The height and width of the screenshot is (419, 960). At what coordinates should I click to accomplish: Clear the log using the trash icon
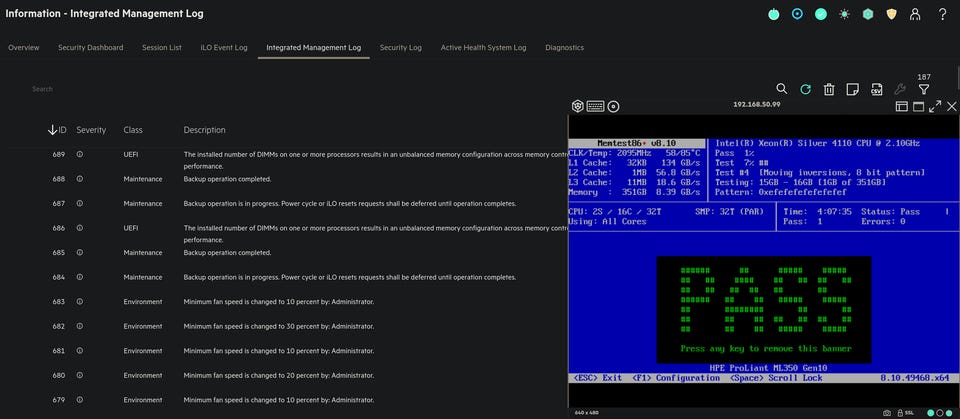pos(829,89)
